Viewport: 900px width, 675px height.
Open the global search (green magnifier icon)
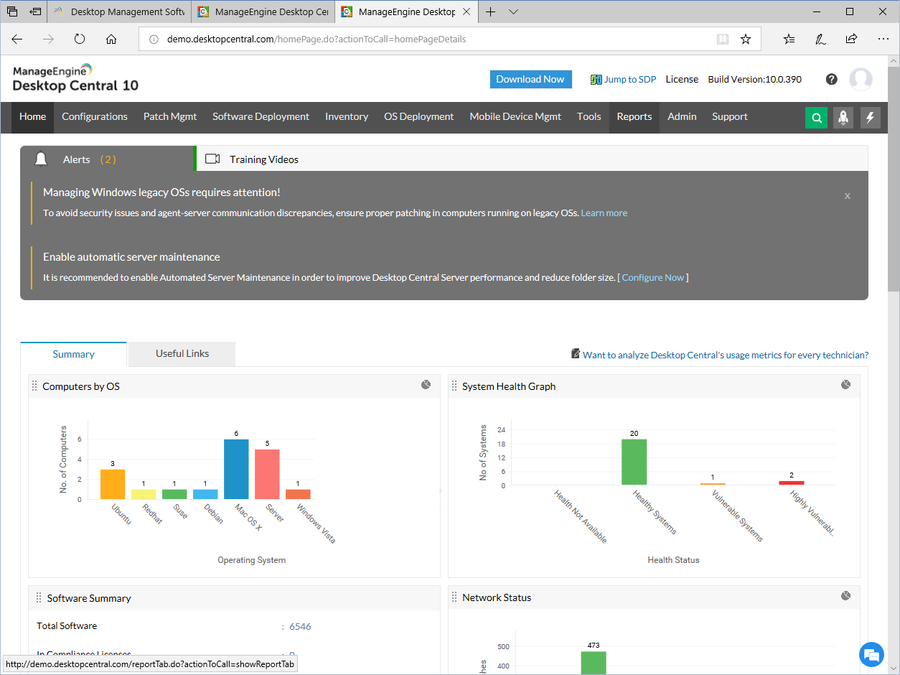click(x=815, y=117)
